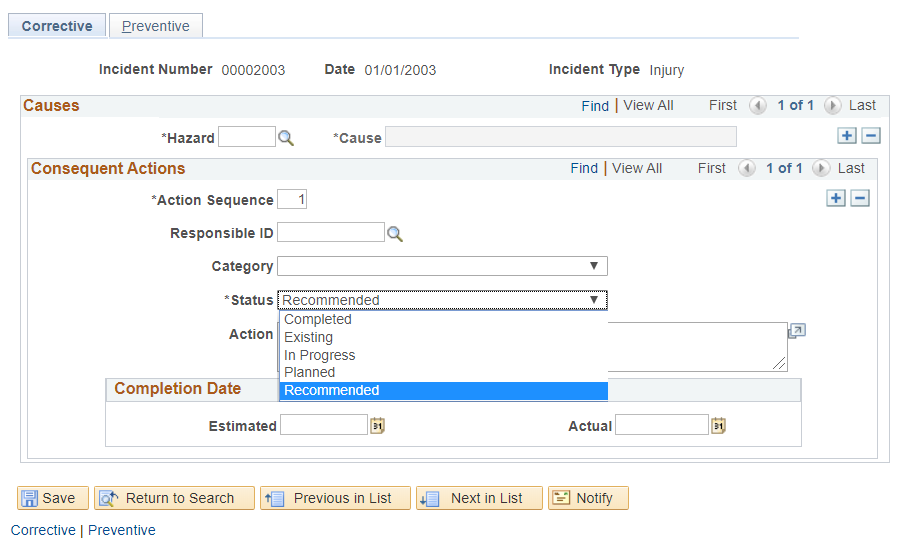Screen dimensions: 906x550
Task: Click Return to Search button
Action: click(174, 498)
